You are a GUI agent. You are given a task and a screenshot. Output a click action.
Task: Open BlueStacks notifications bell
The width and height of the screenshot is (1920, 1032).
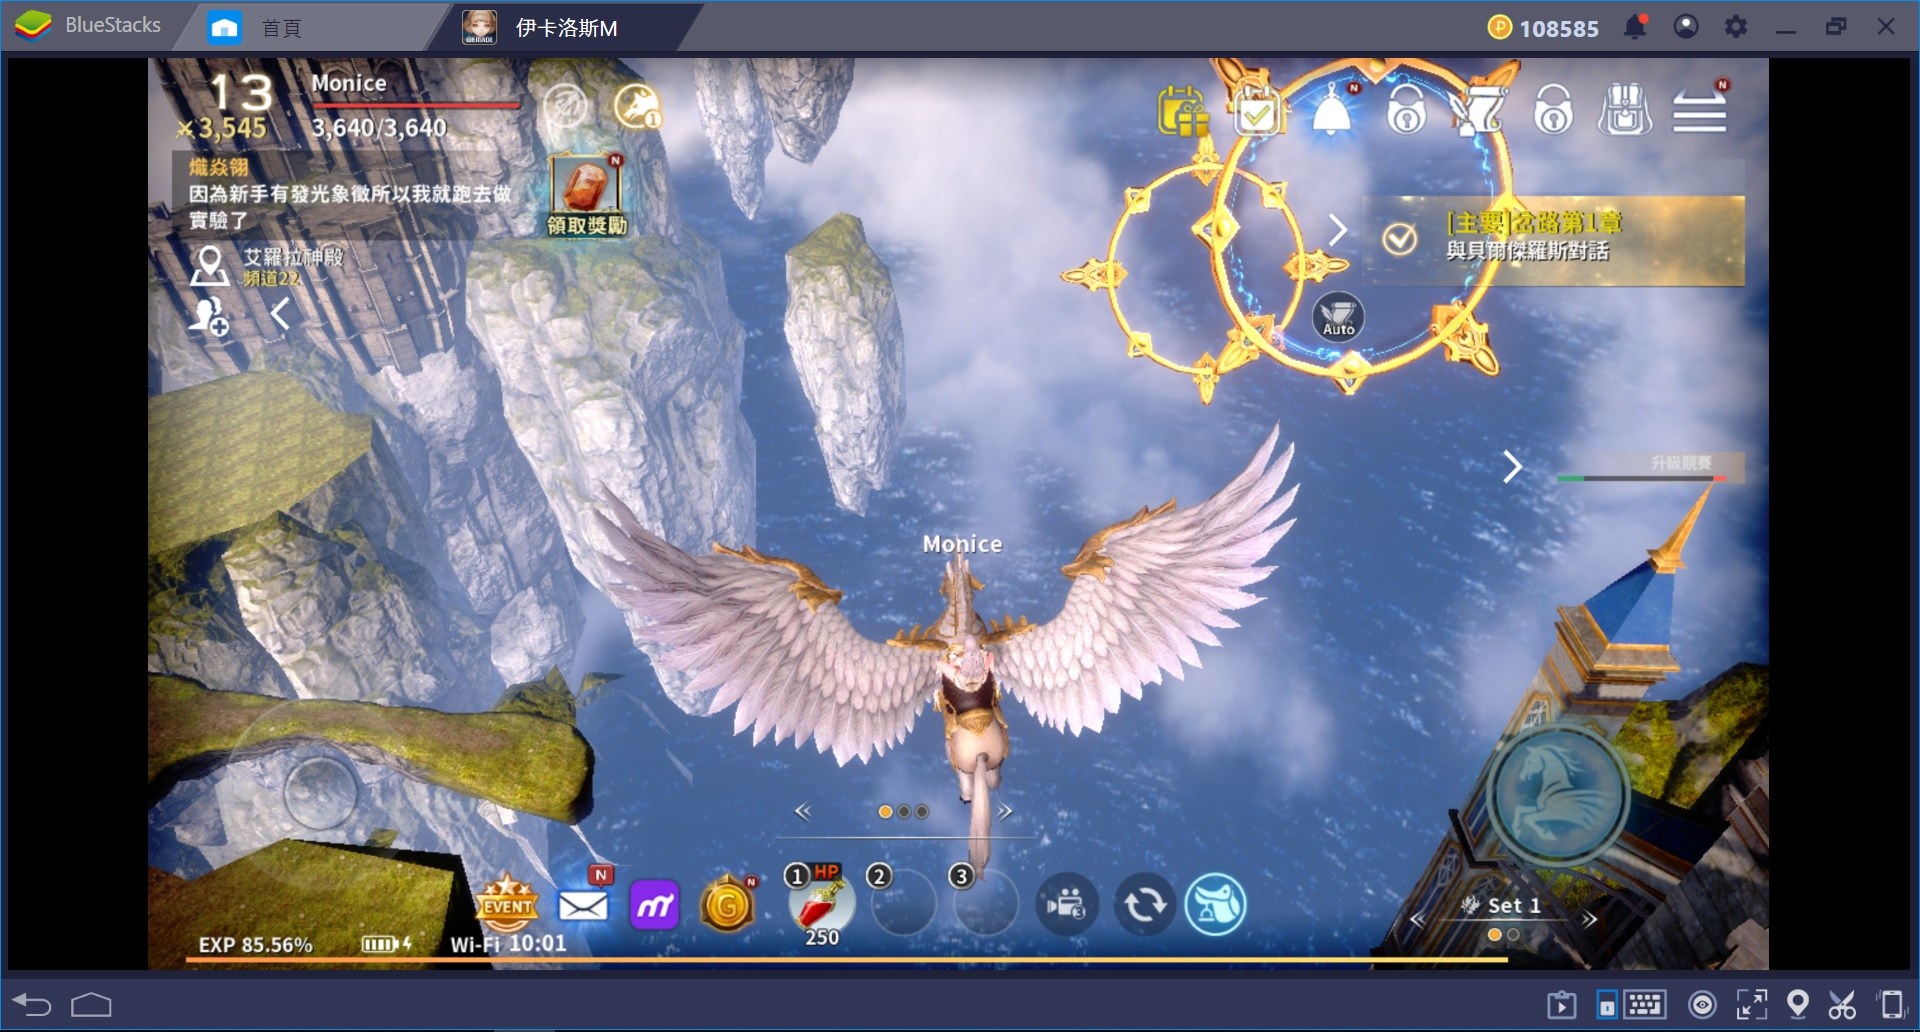click(x=1636, y=27)
